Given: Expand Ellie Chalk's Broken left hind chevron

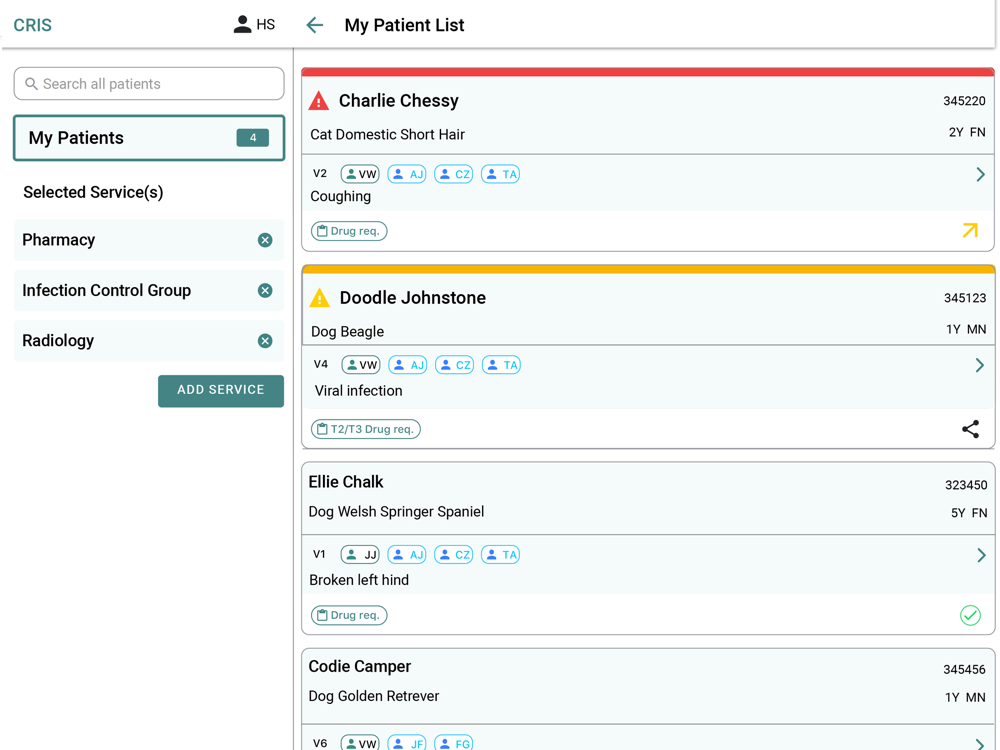Looking at the screenshot, I should tap(980, 555).
